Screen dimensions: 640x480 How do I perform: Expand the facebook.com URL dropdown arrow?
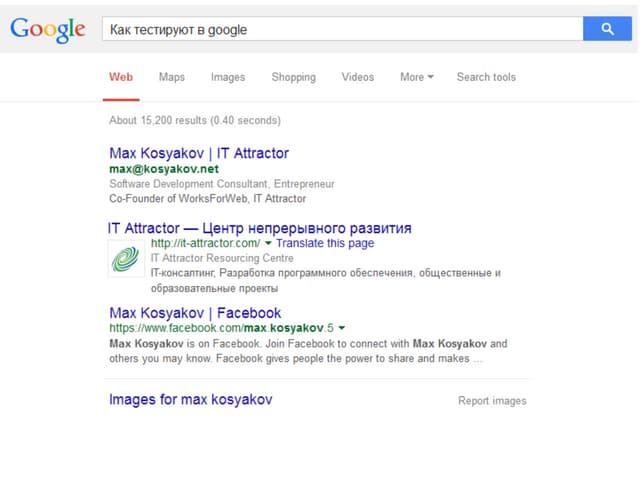pyautogui.click(x=342, y=328)
